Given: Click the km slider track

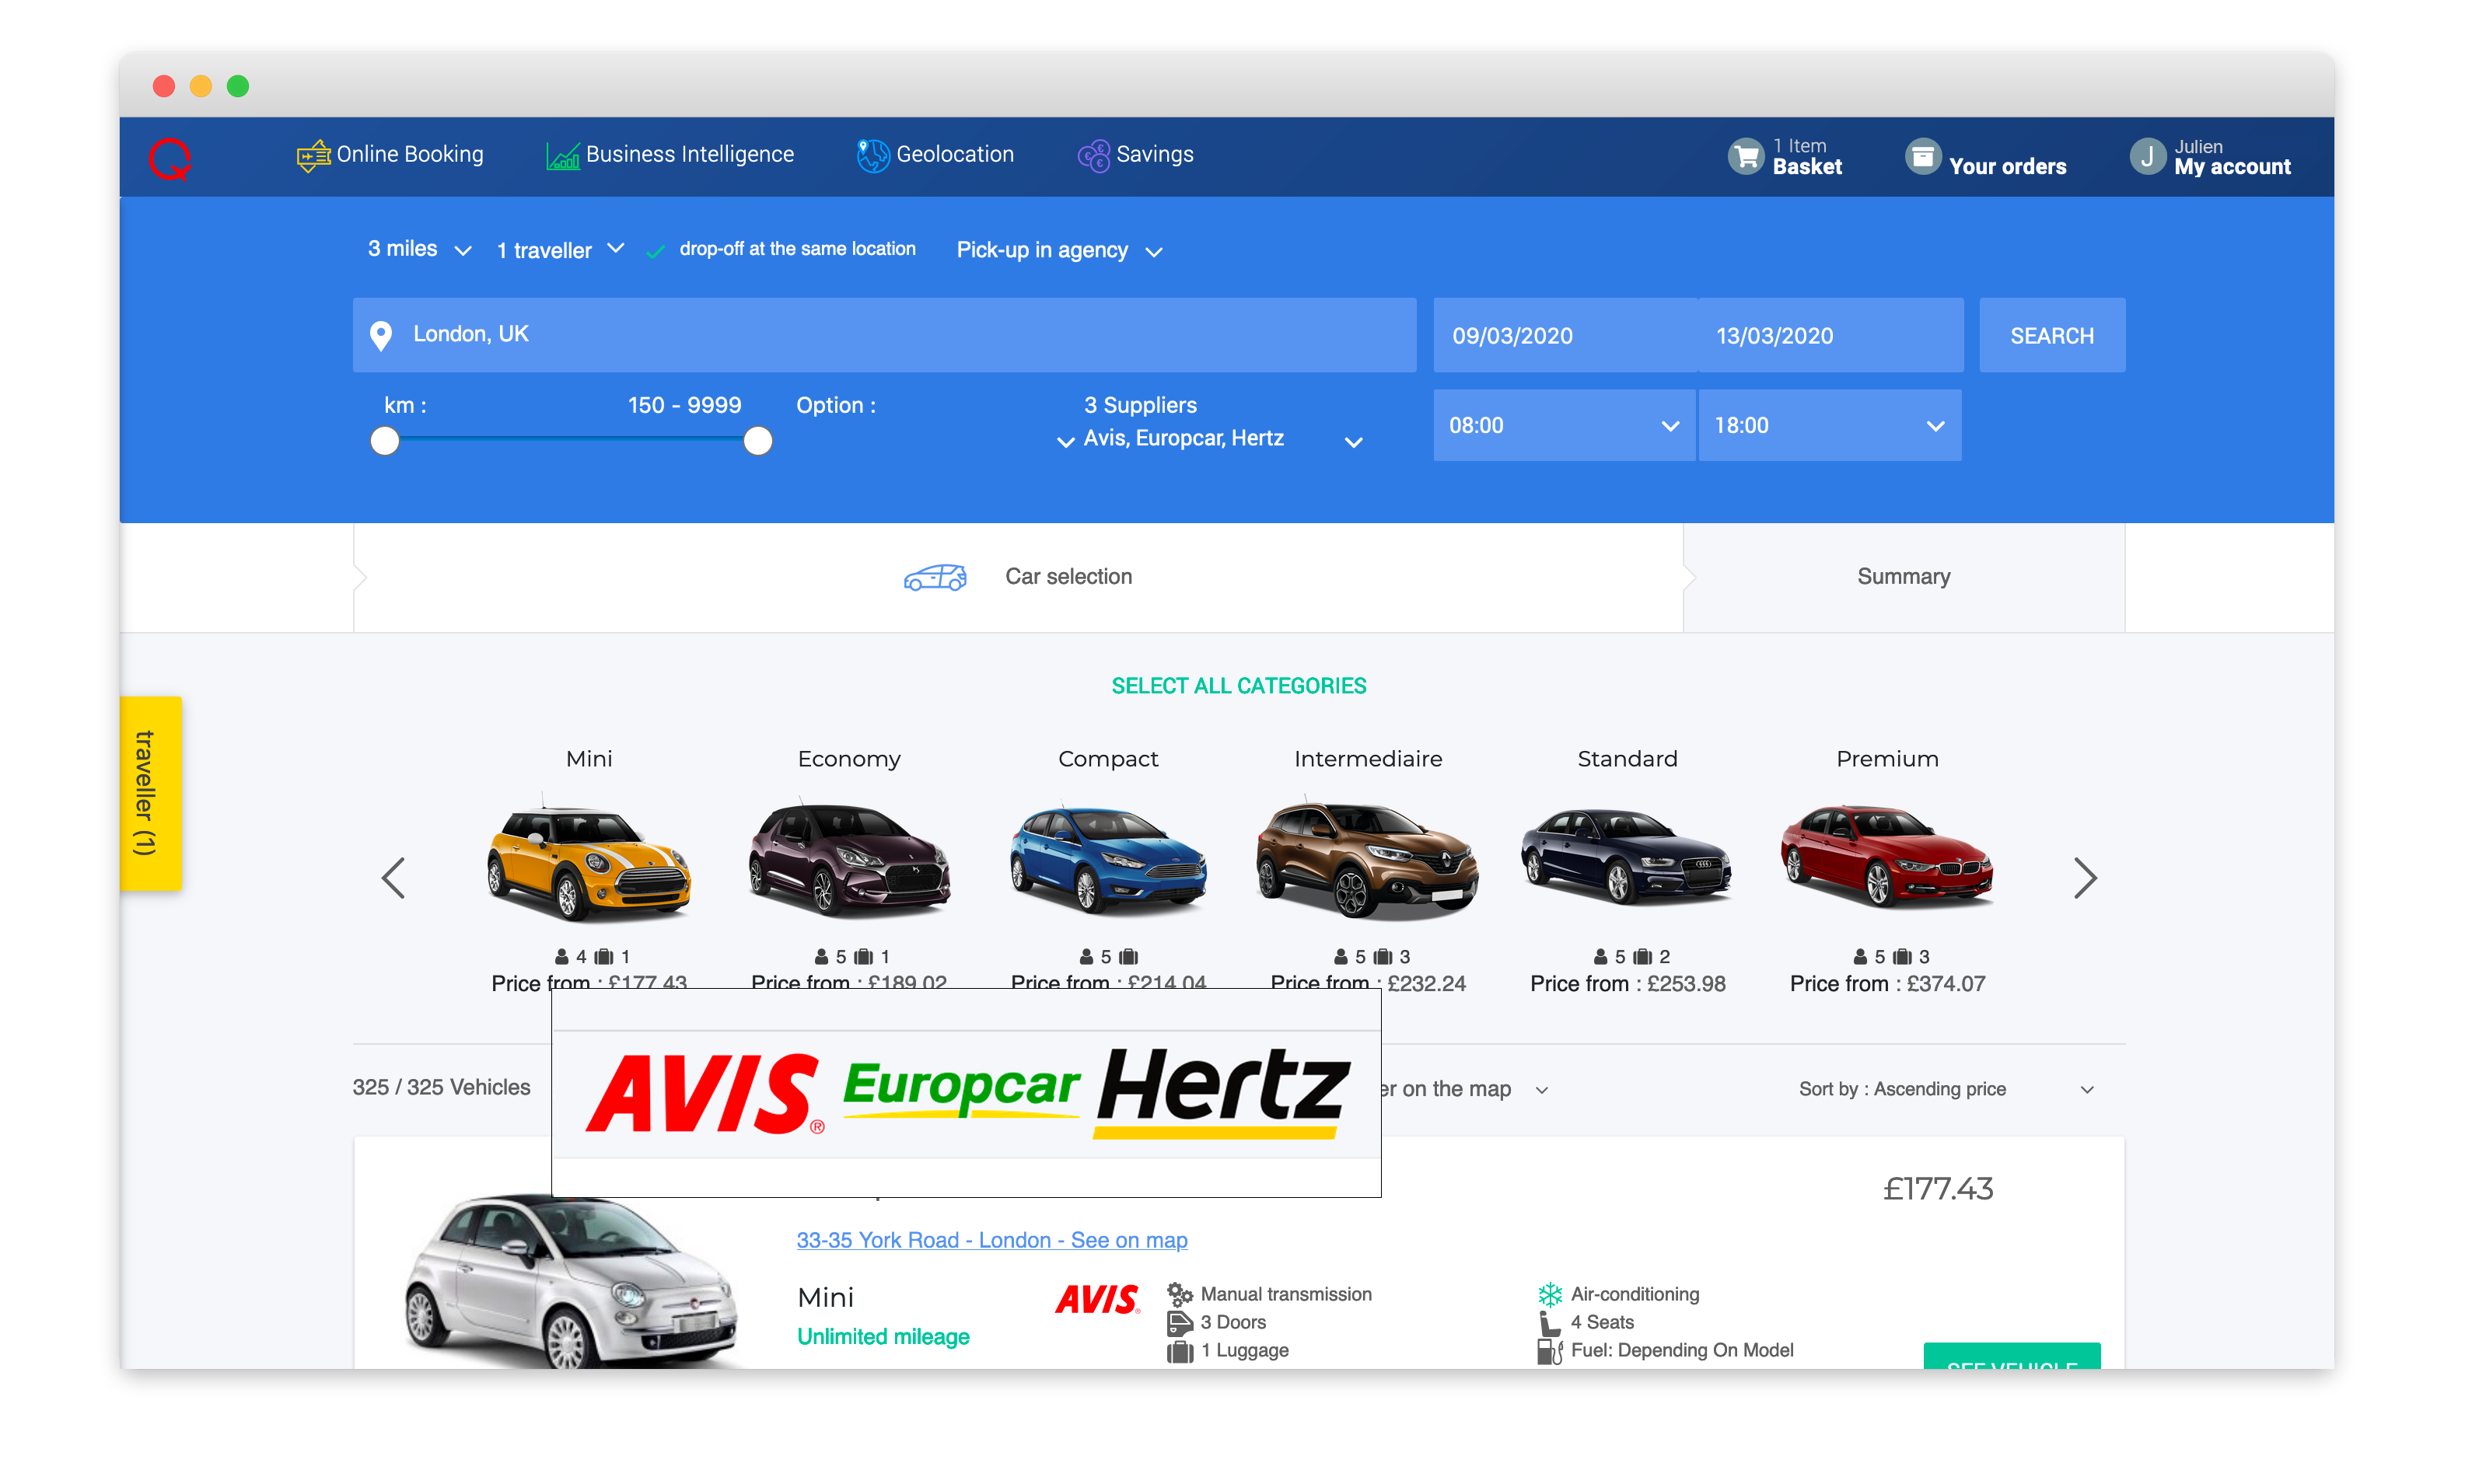Looking at the screenshot, I should coord(571,439).
